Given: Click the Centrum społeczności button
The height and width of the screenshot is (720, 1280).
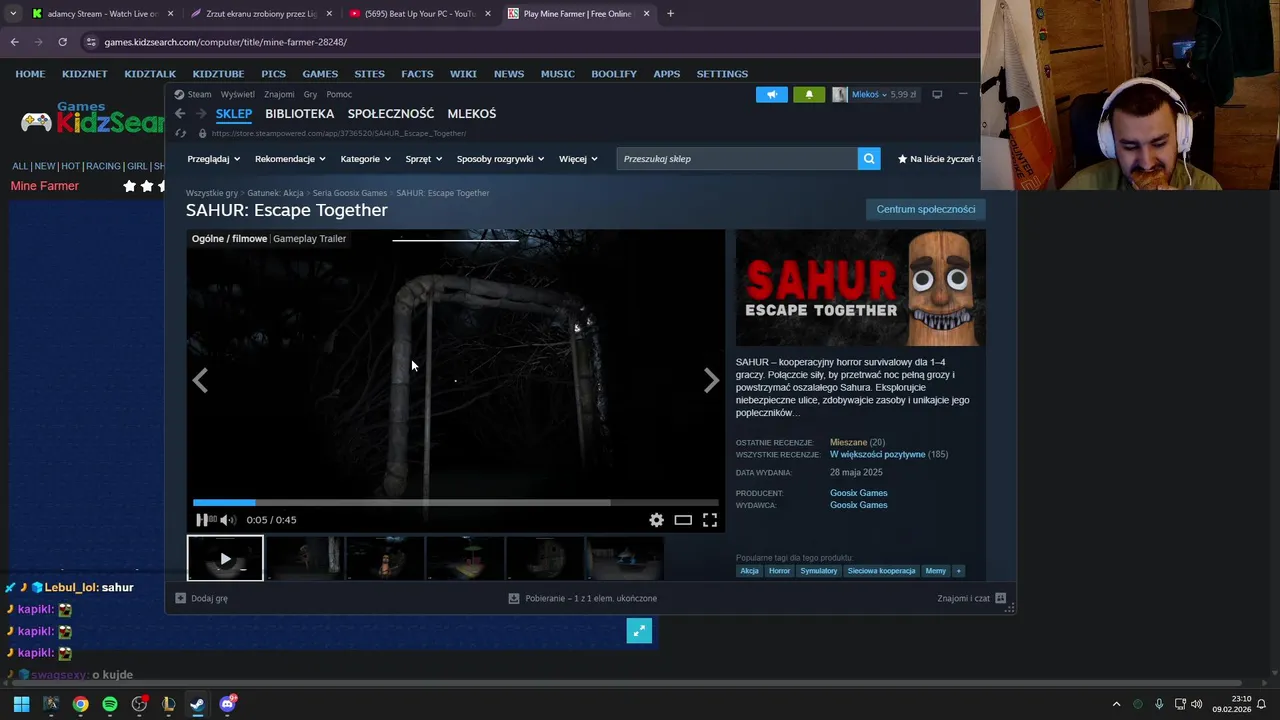Looking at the screenshot, I should tap(926, 209).
